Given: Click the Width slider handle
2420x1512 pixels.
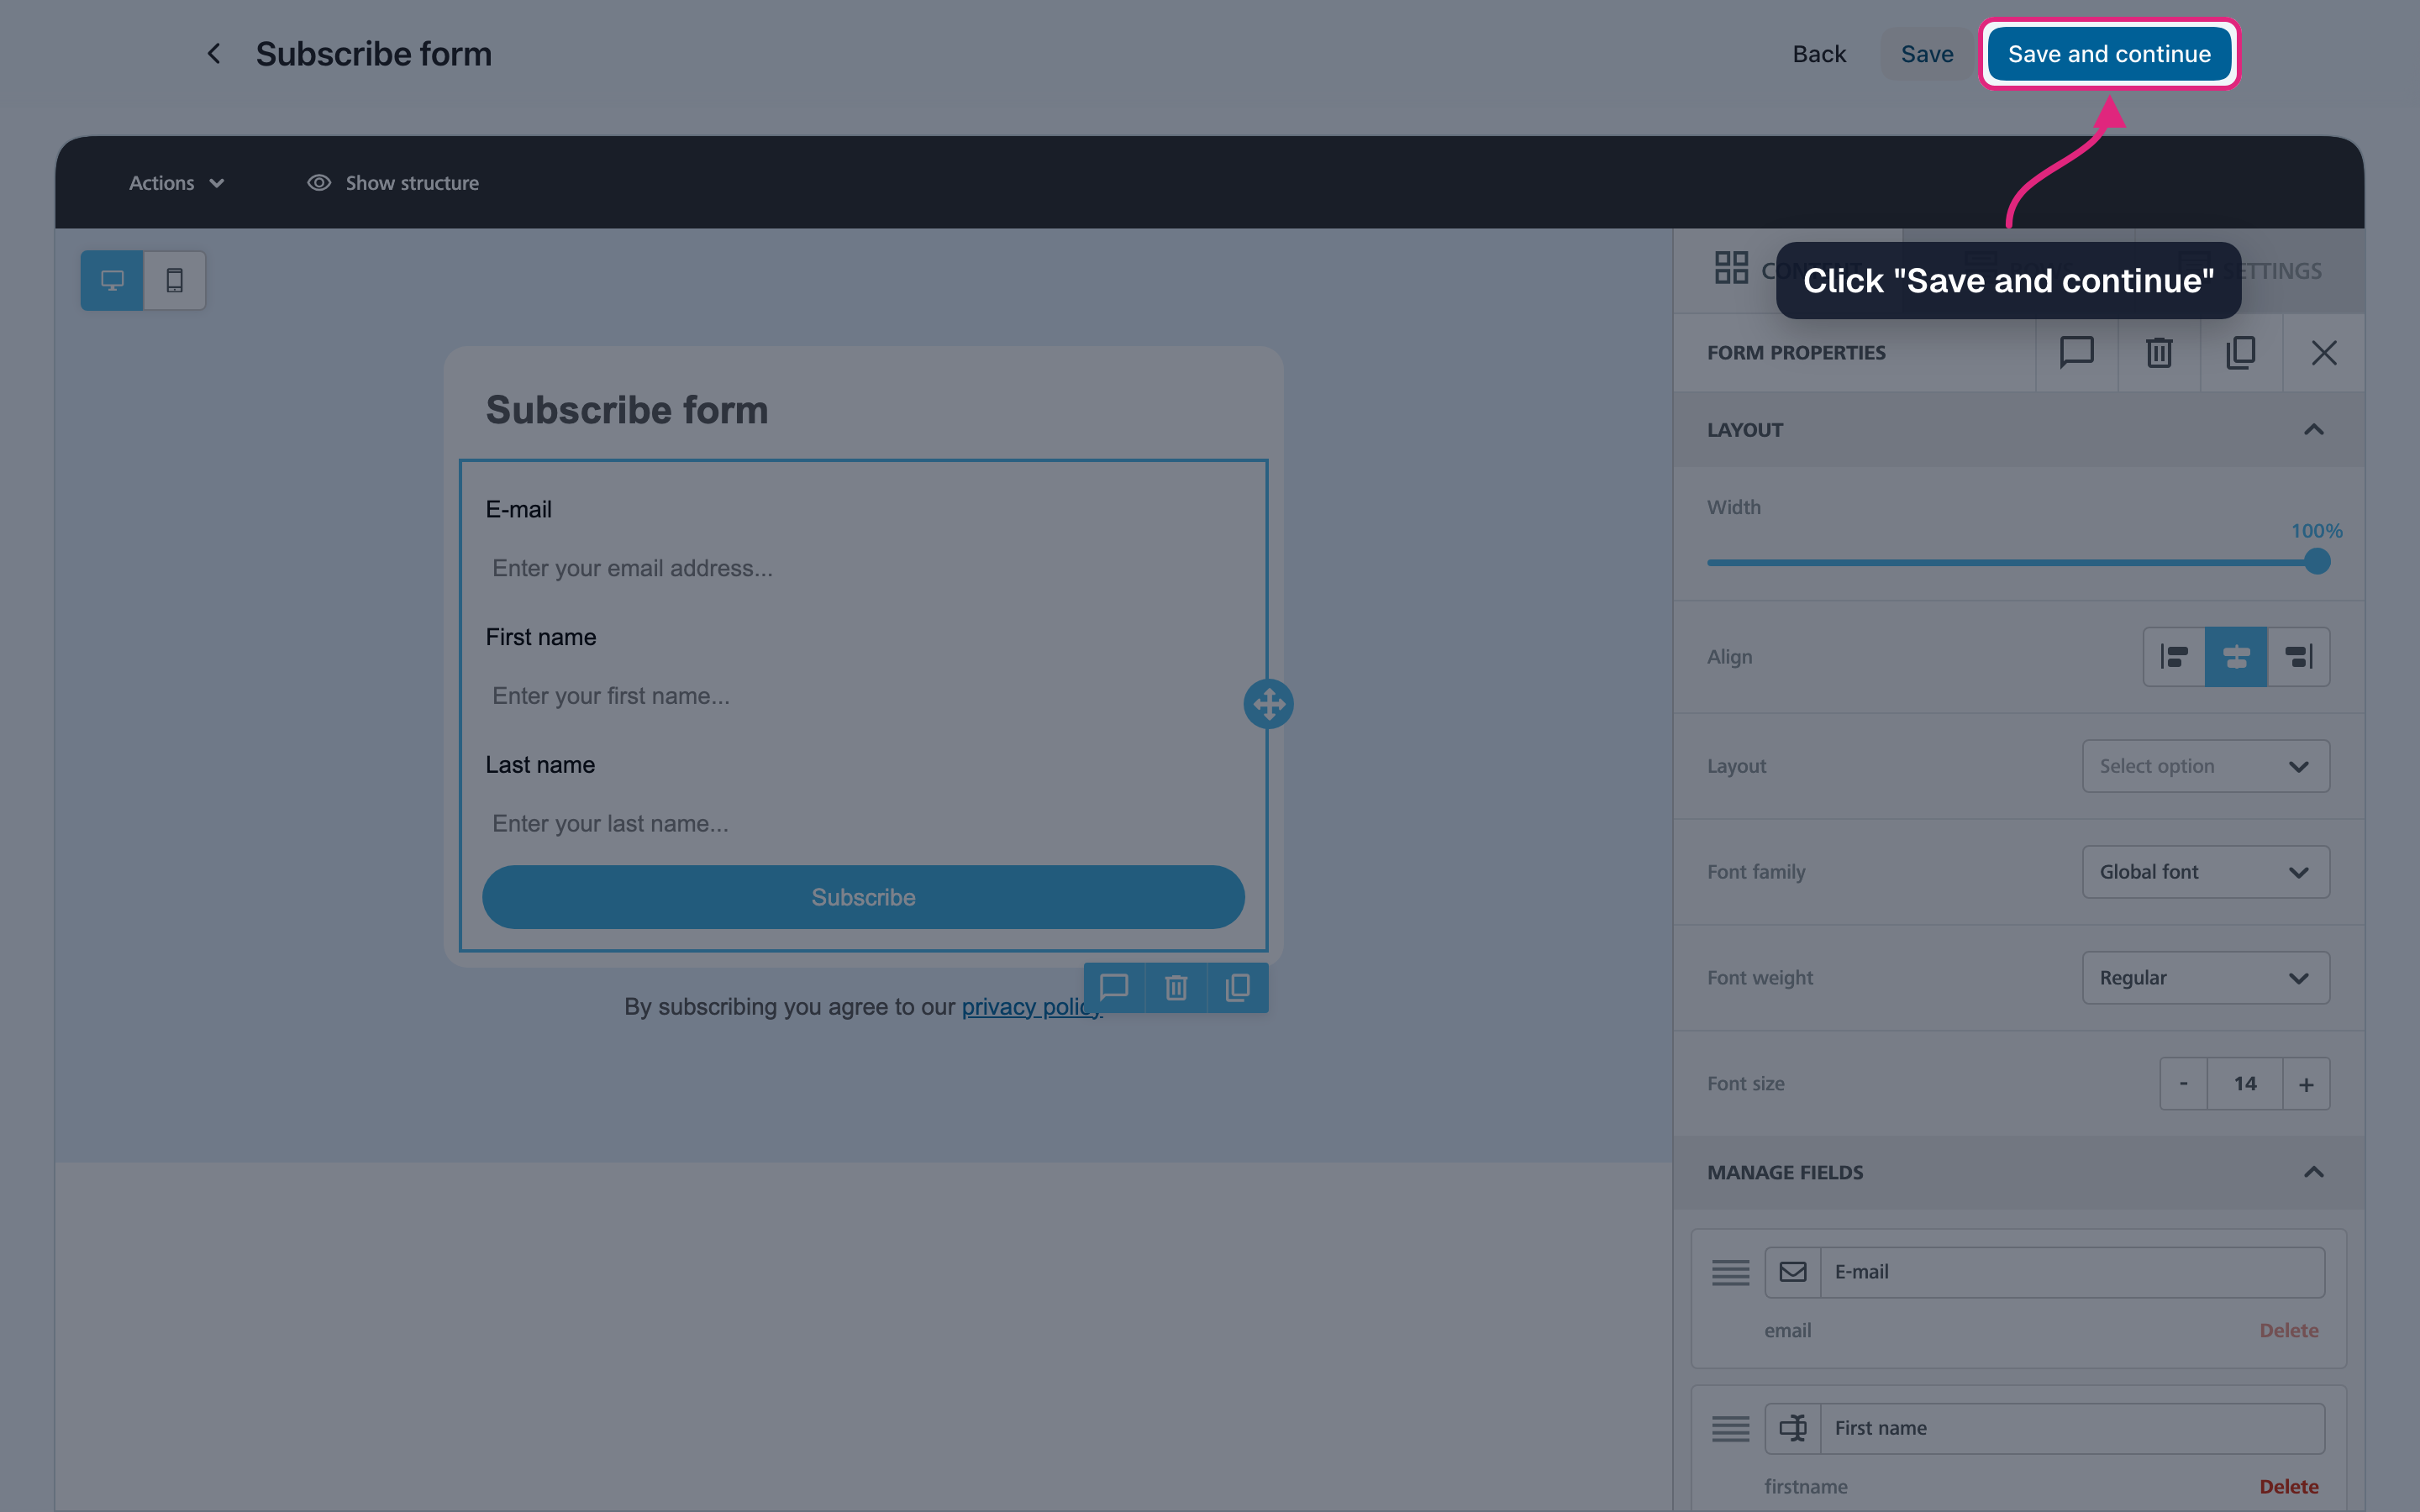Looking at the screenshot, I should 2317,562.
